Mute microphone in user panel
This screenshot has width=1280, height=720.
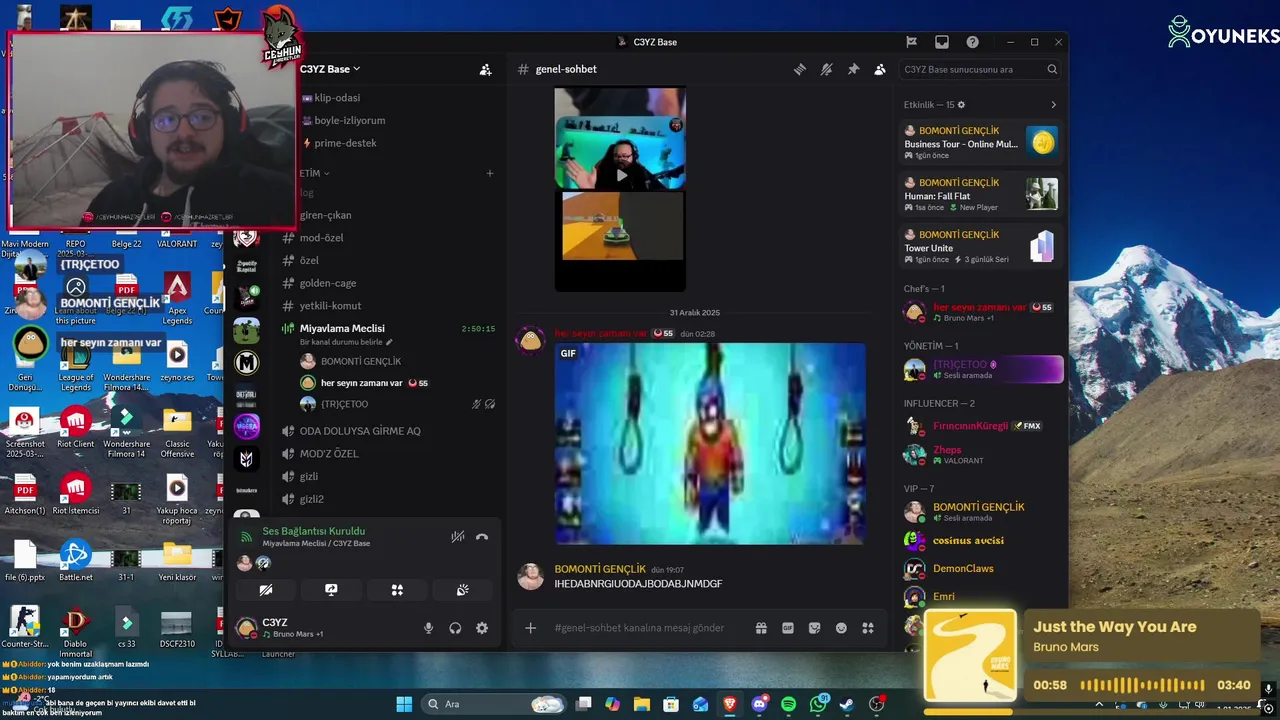[428, 628]
